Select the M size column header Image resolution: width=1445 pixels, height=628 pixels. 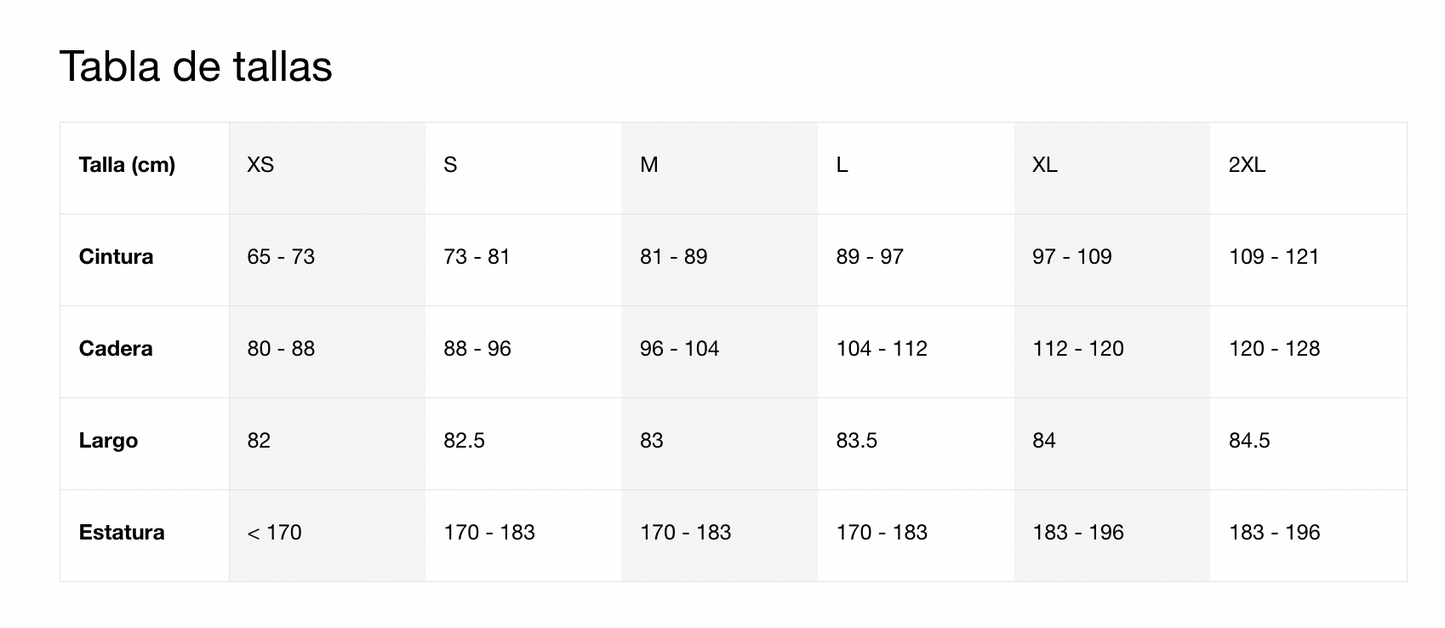pos(719,168)
